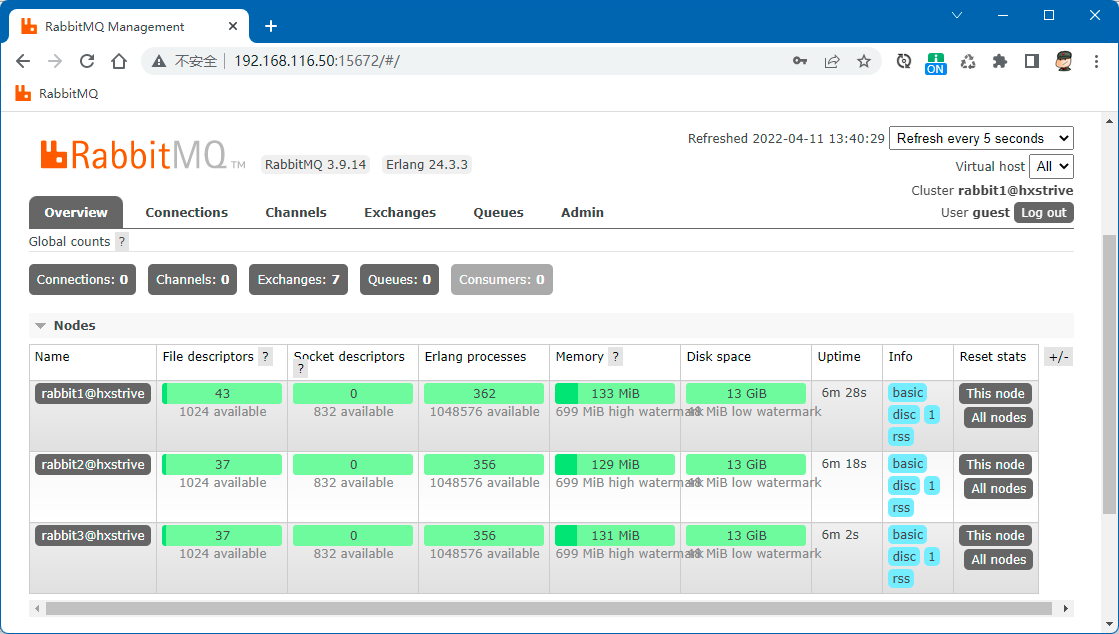
Task: Reset stats for This node on rabbit2
Action: click(x=995, y=464)
